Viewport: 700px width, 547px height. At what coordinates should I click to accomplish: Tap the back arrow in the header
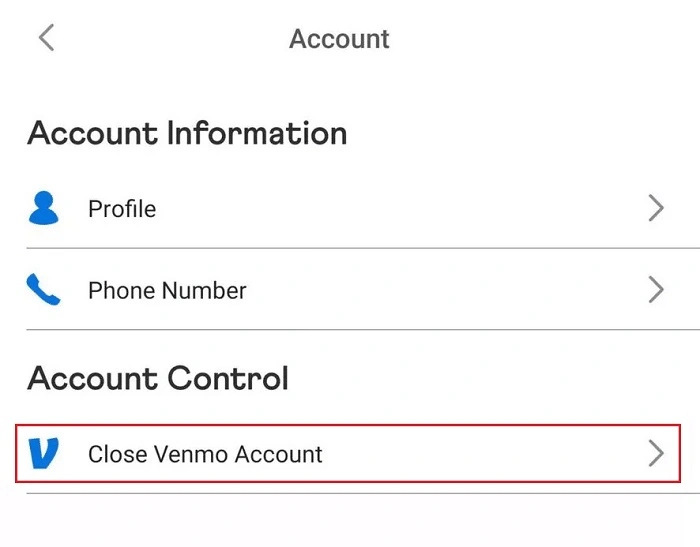(x=46, y=39)
